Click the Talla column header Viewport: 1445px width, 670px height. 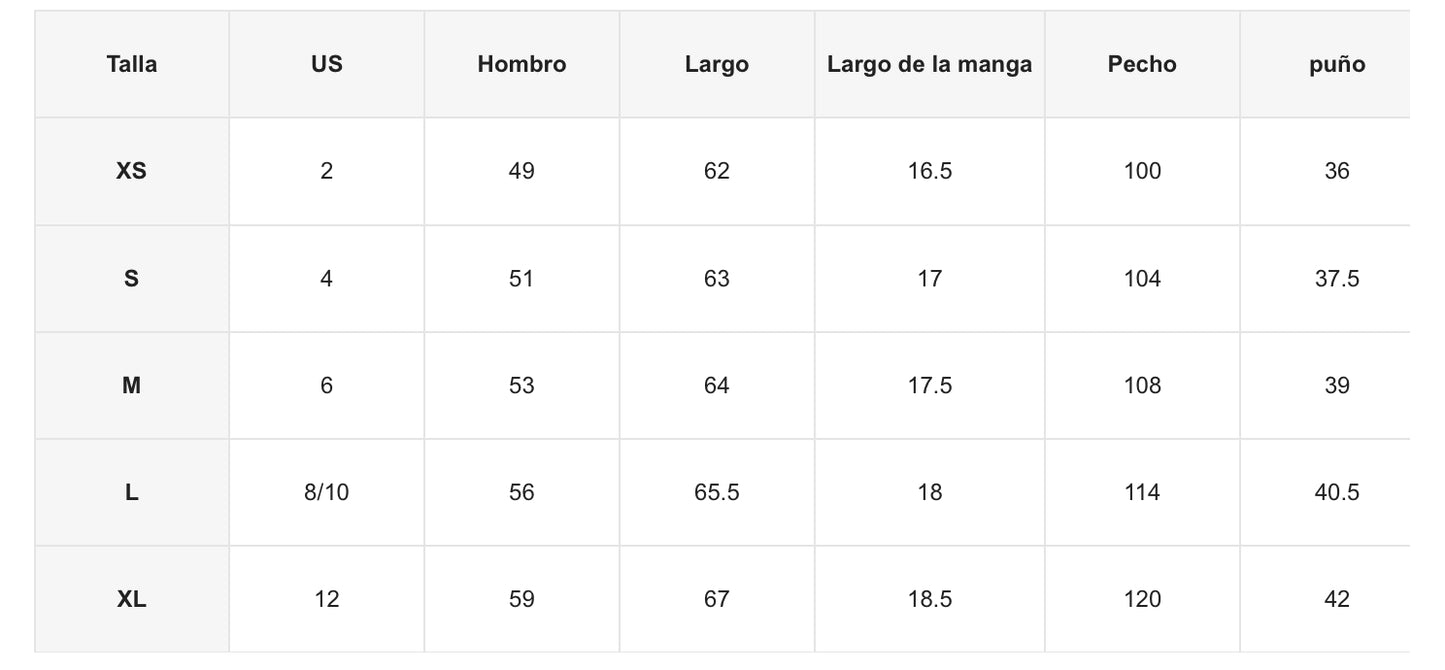(x=131, y=64)
